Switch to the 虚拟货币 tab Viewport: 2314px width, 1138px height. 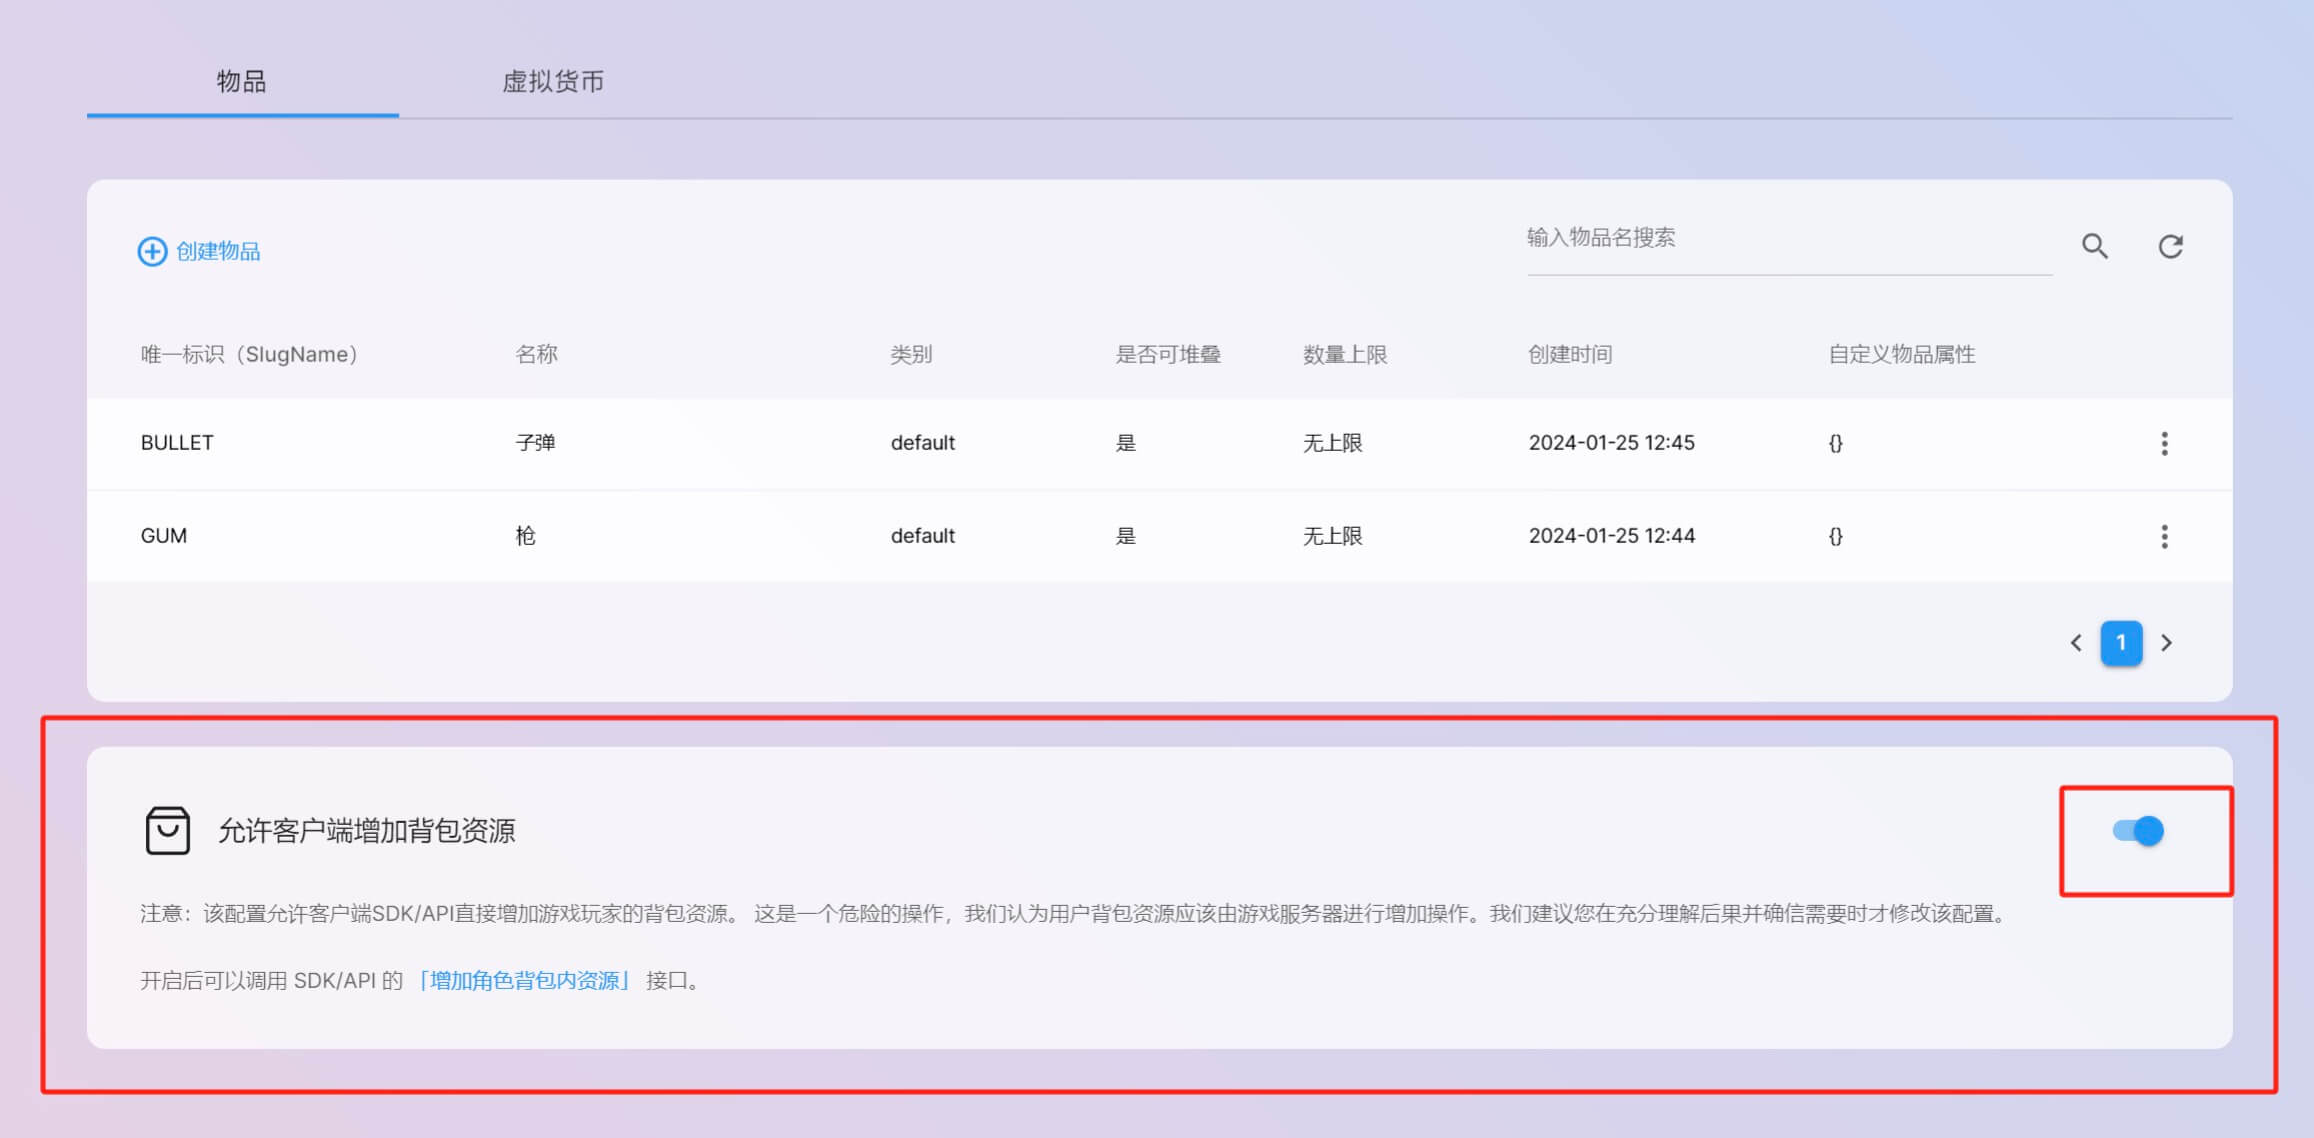coord(553,81)
